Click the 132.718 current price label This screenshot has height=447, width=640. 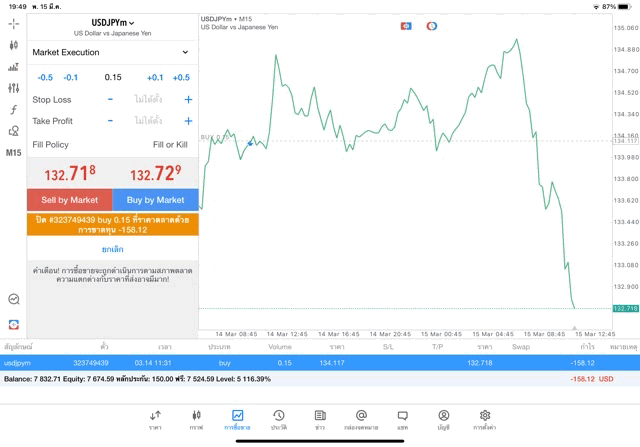(x=626, y=309)
